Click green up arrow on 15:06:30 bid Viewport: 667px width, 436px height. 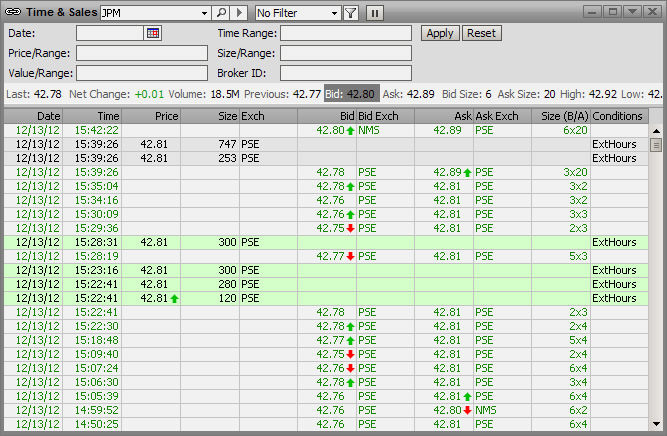350,382
